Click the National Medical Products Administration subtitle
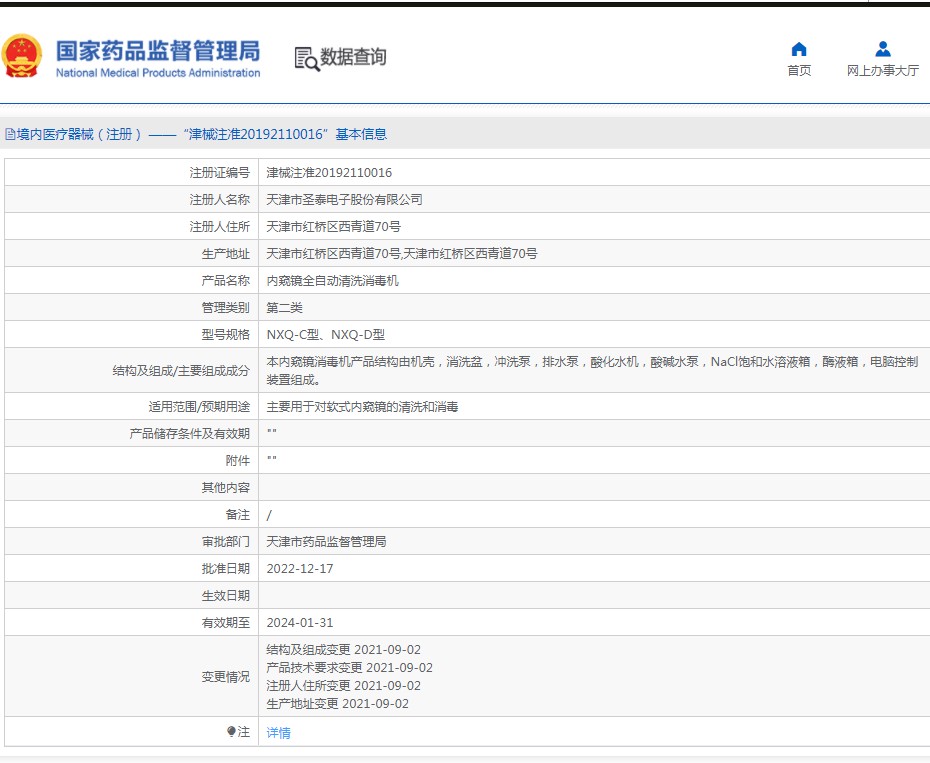The width and height of the screenshot is (930, 763). [x=157, y=73]
